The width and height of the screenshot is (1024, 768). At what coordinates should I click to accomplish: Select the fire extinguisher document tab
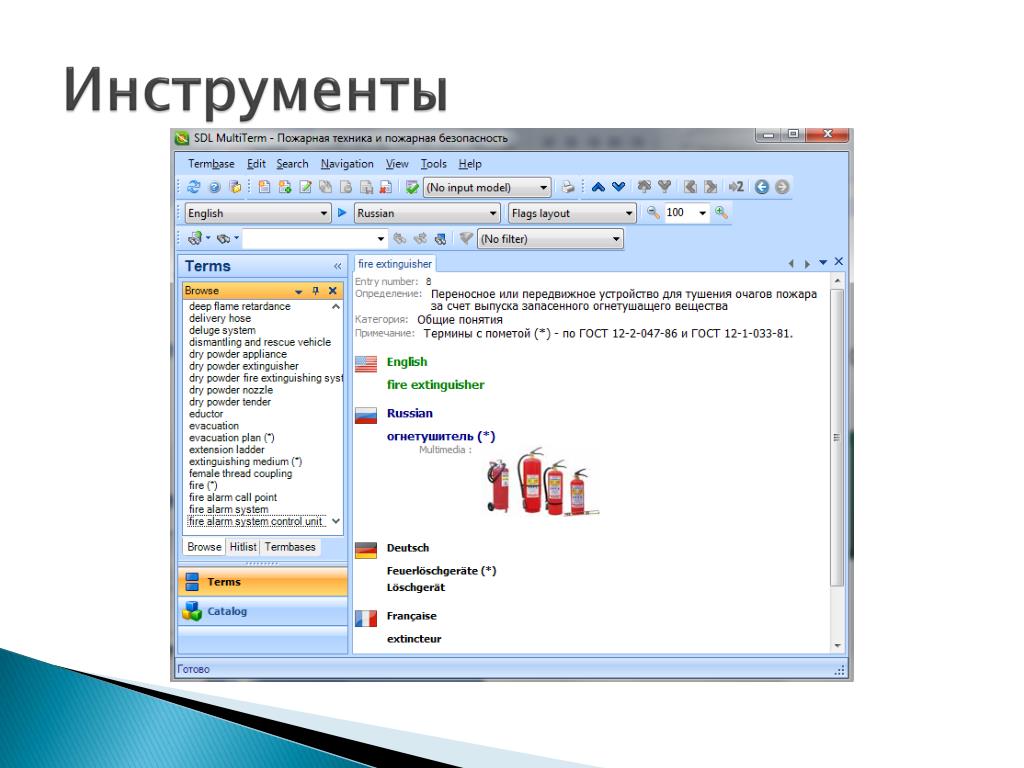tap(394, 264)
